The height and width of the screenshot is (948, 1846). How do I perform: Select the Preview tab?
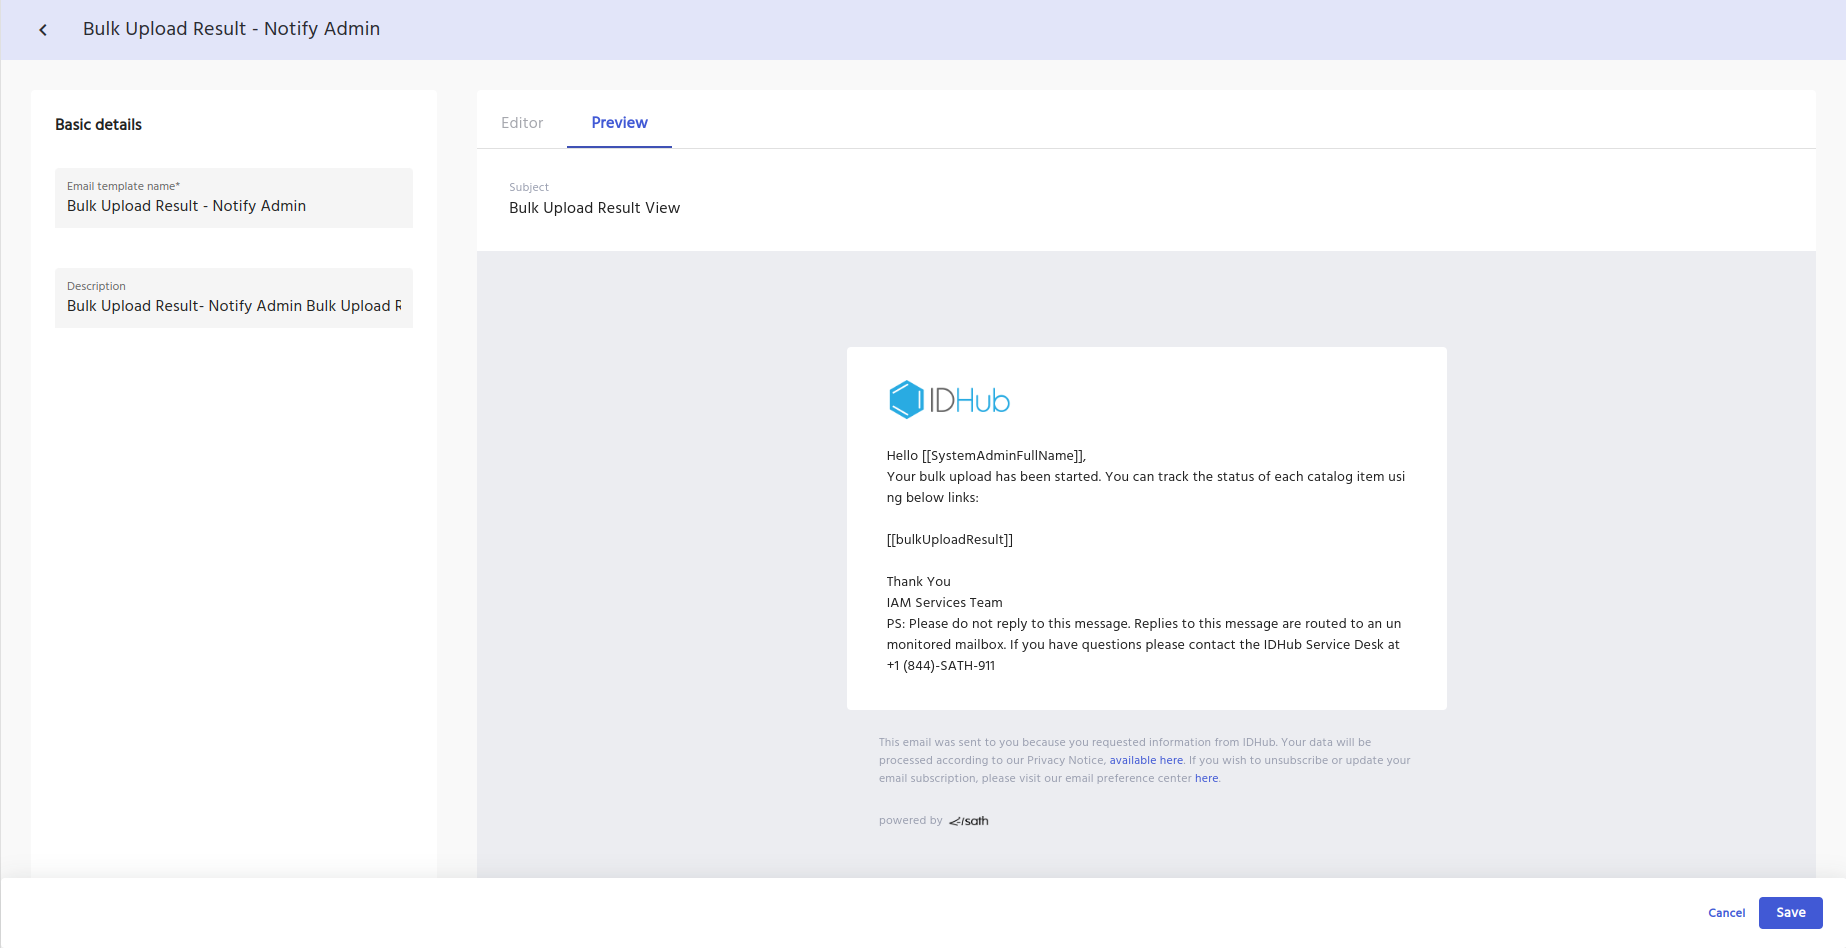(619, 123)
